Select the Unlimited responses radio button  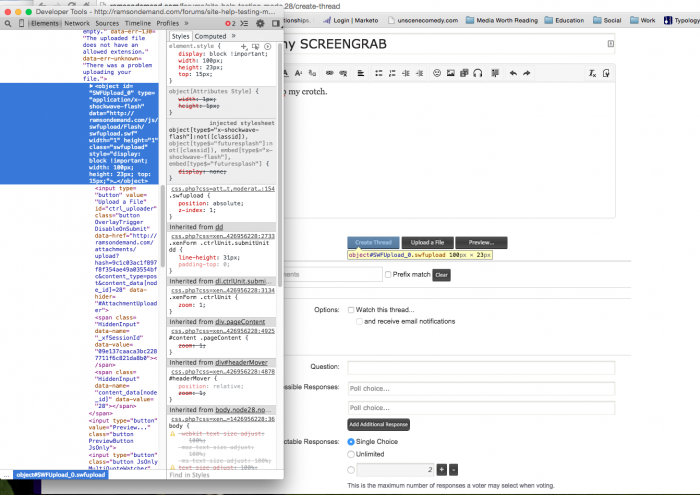click(x=351, y=454)
